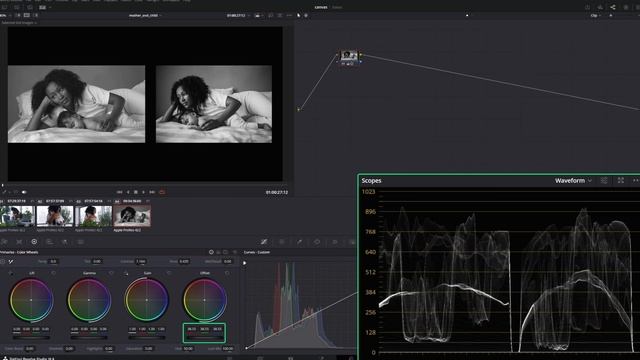Click the Highlights value field

click(109, 349)
